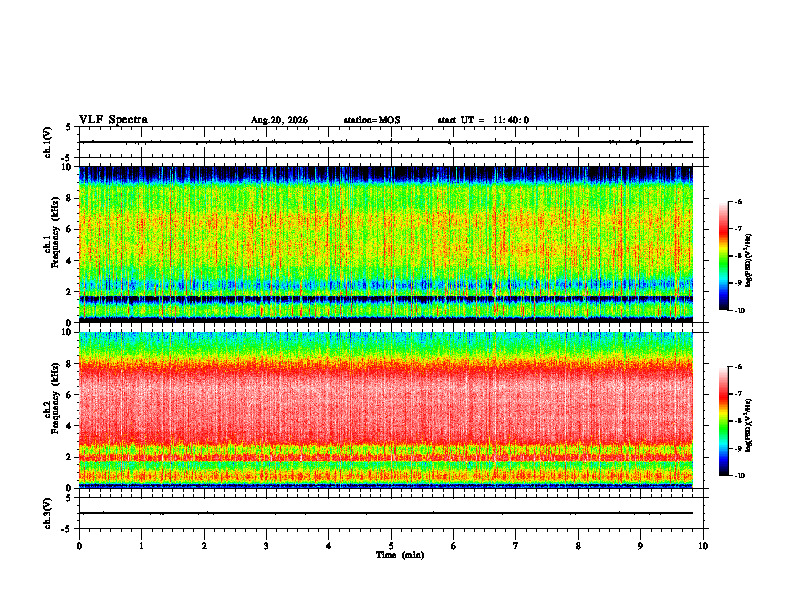Click the ch.1 color bar PSD units label
Screen dimensions: 792x612
pyautogui.click(x=748, y=261)
